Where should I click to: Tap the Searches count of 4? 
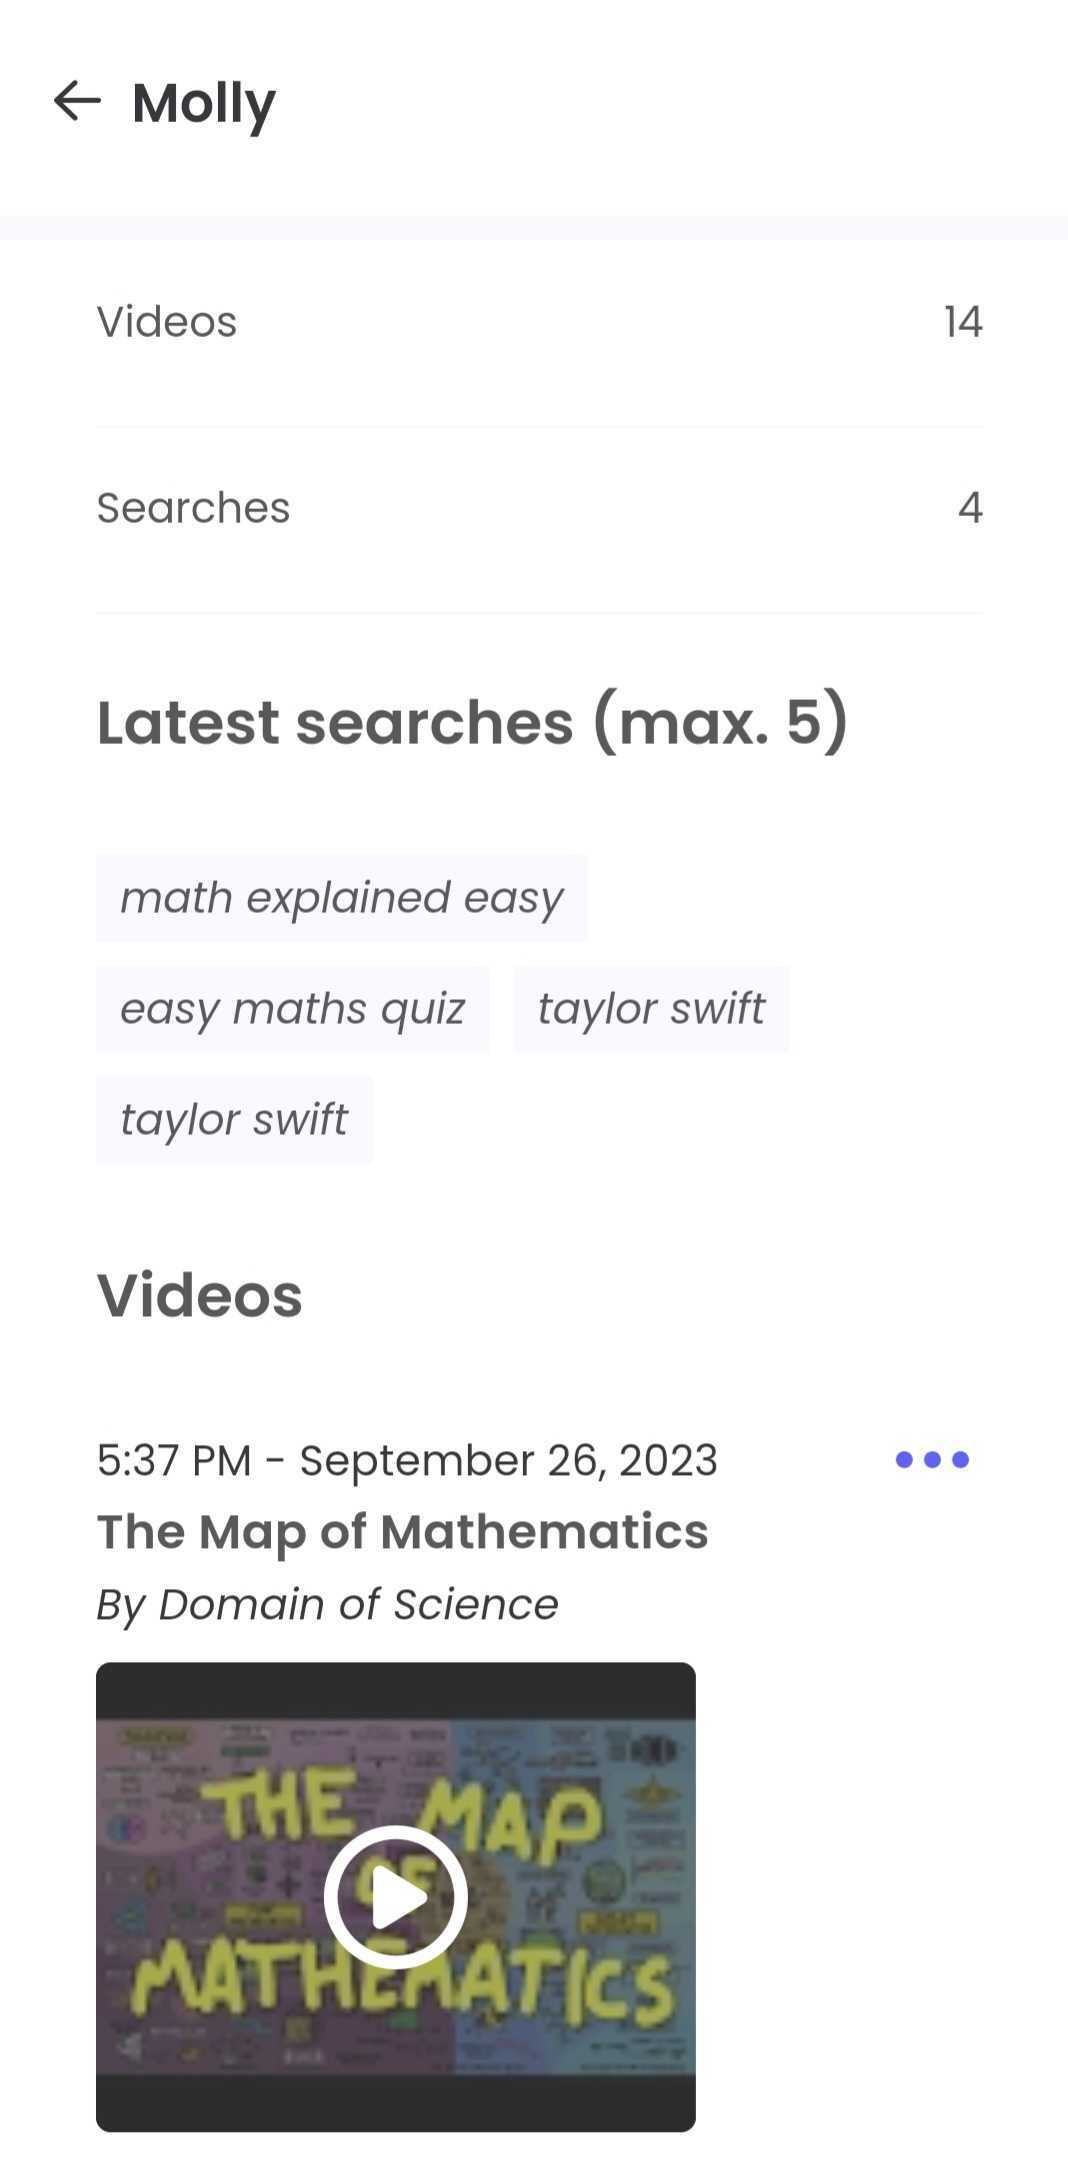(970, 508)
